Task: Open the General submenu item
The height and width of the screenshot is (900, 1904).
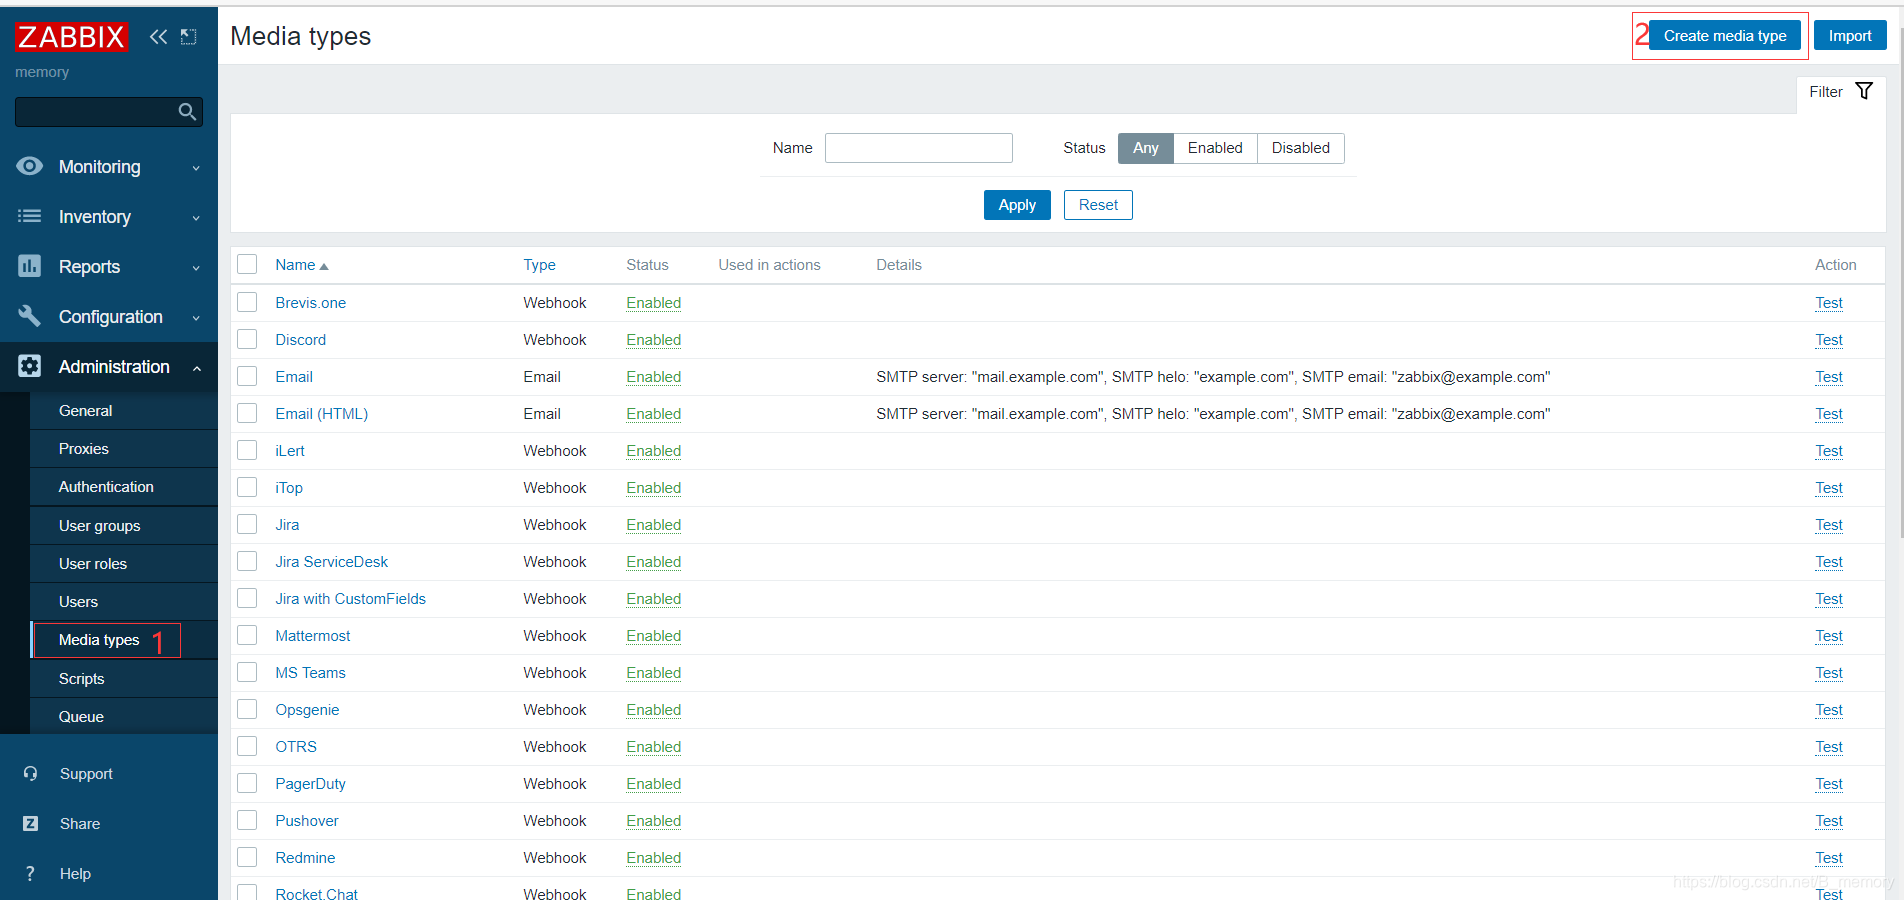Action: tap(124, 411)
